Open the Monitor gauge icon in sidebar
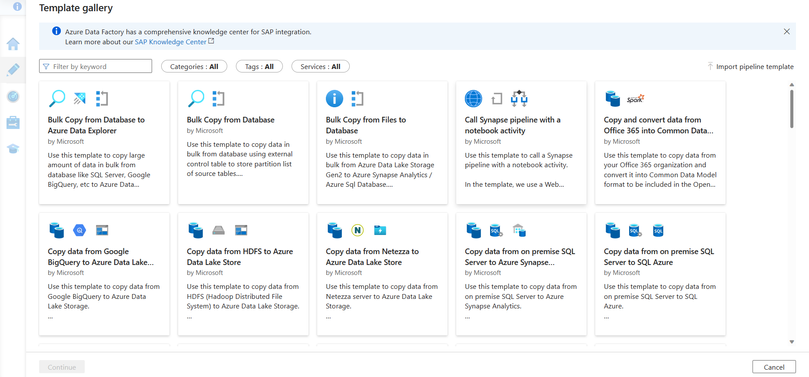Screen dimensions: 809x377 [x=13, y=96]
